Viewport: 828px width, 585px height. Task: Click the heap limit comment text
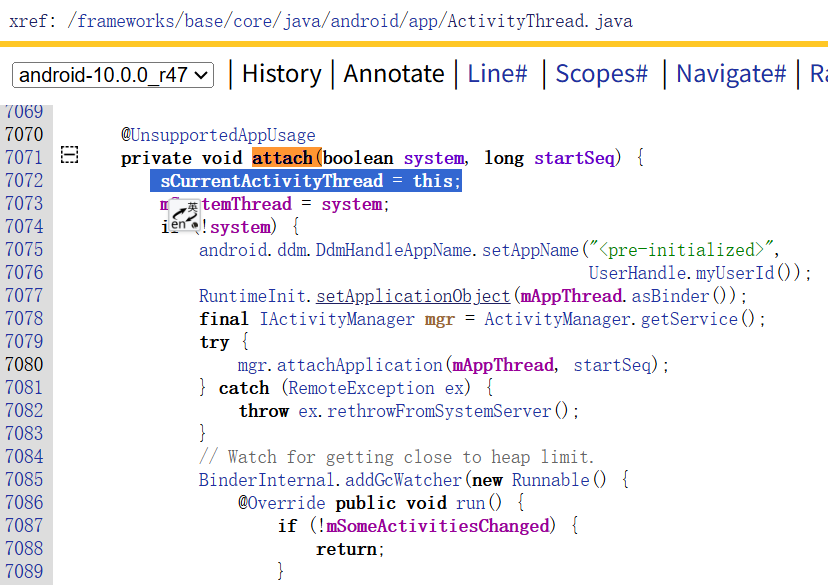(397, 457)
